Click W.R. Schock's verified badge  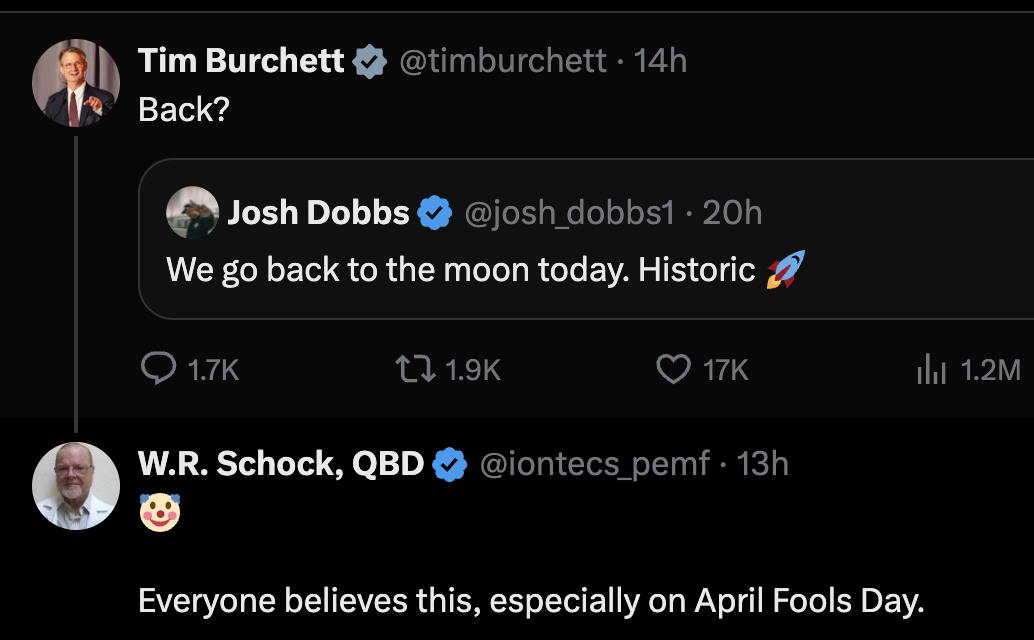[449, 463]
